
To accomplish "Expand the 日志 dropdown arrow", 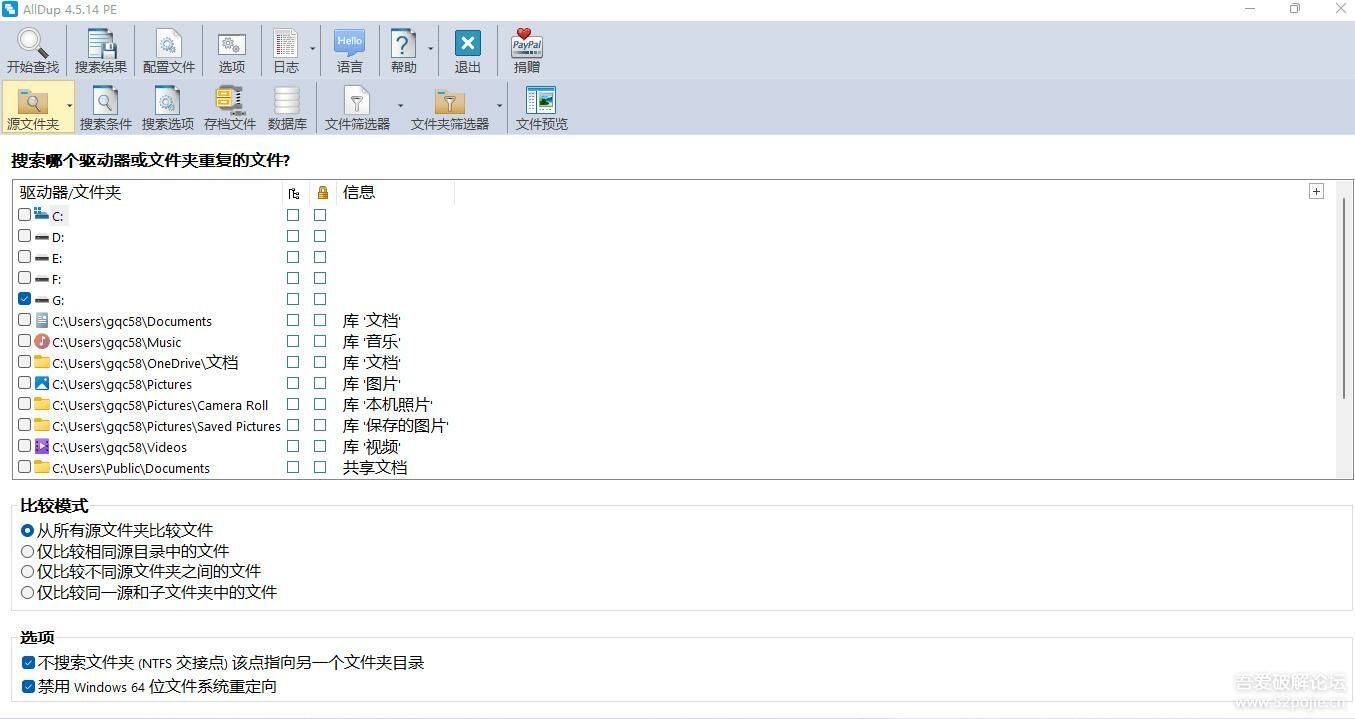I will 312,48.
